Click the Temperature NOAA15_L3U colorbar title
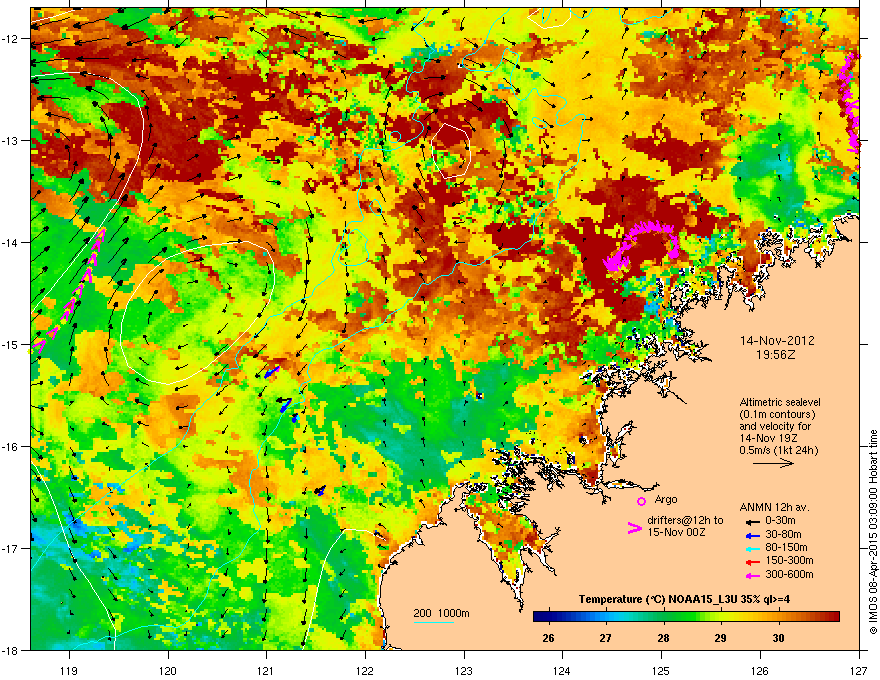 point(684,599)
